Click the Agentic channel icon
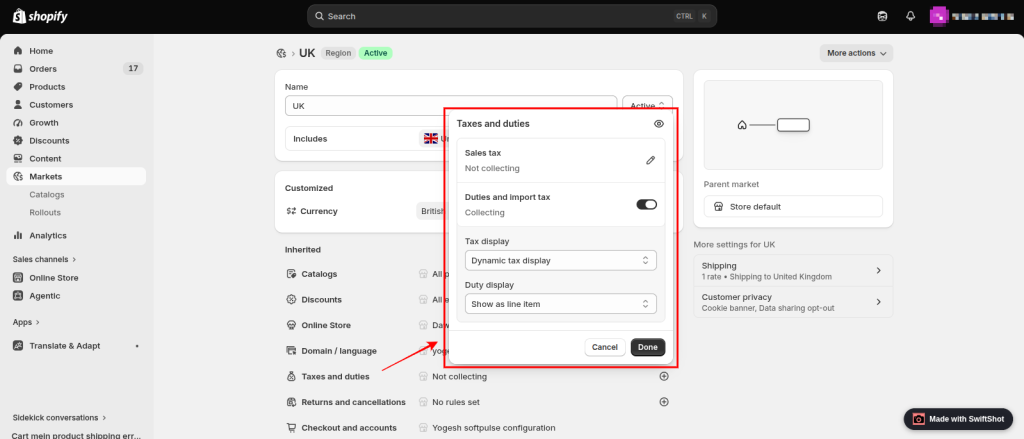This screenshot has height=439, width=1024. click(x=18, y=296)
